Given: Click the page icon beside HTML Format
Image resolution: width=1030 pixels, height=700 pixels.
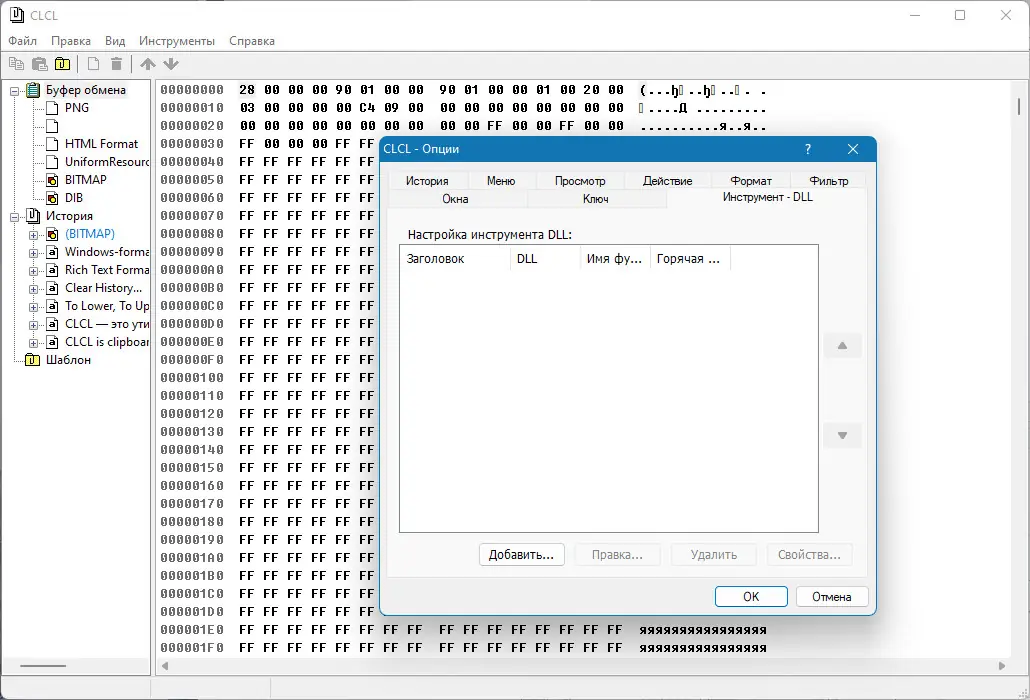Looking at the screenshot, I should pos(53,144).
